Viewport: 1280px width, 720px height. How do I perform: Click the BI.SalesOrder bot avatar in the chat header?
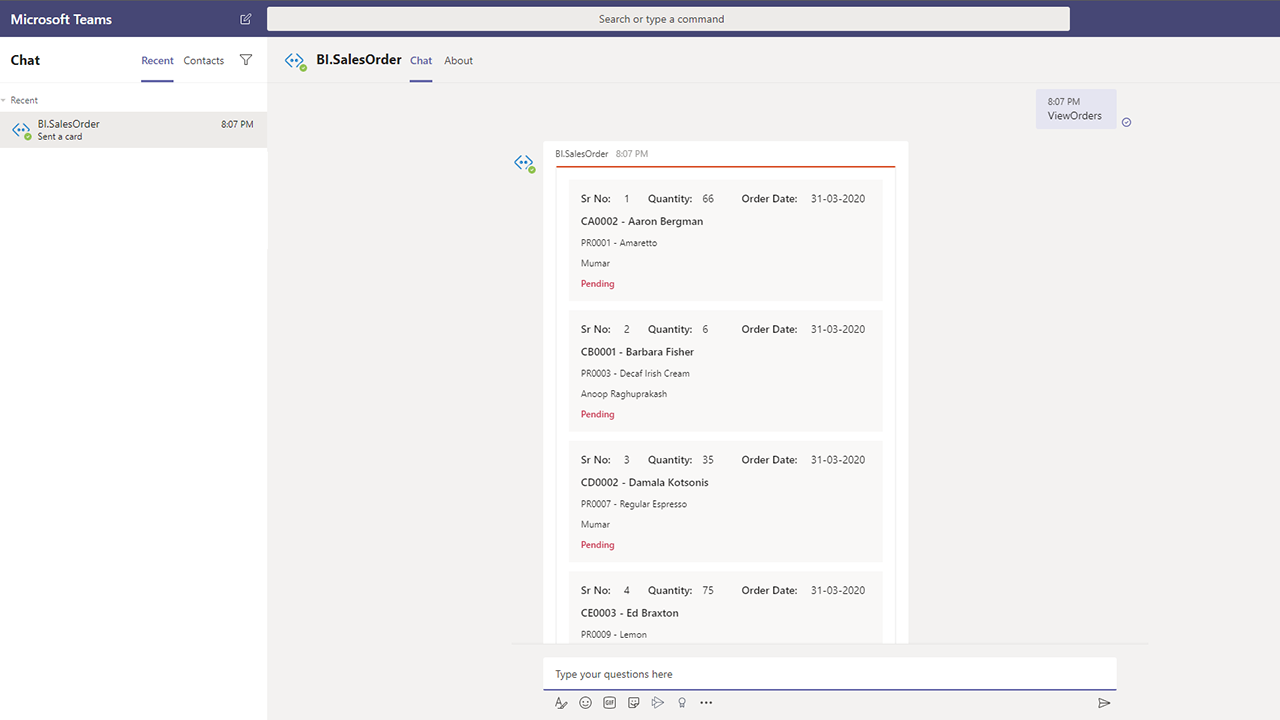point(295,61)
